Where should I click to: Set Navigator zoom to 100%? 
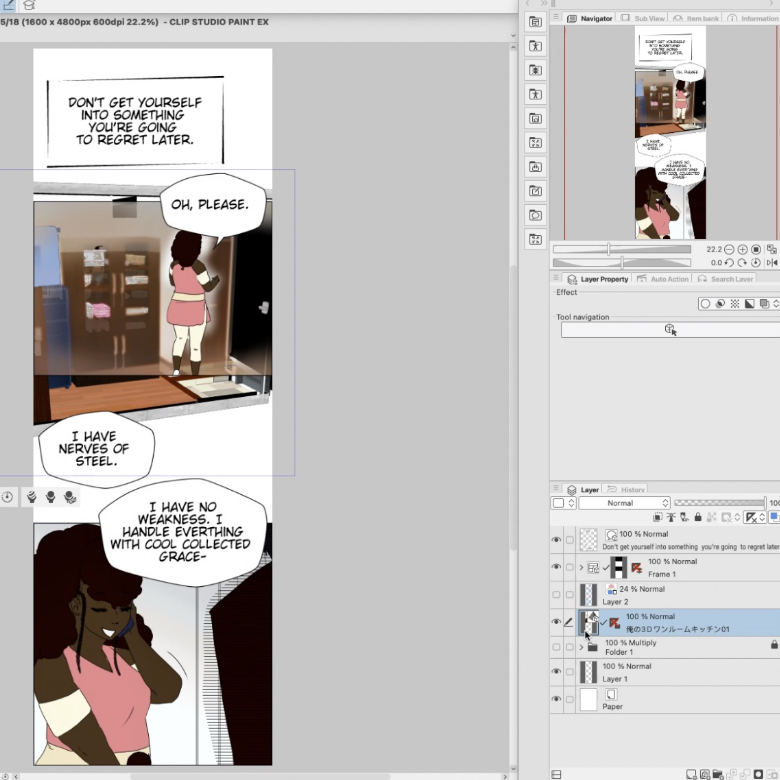tap(756, 249)
